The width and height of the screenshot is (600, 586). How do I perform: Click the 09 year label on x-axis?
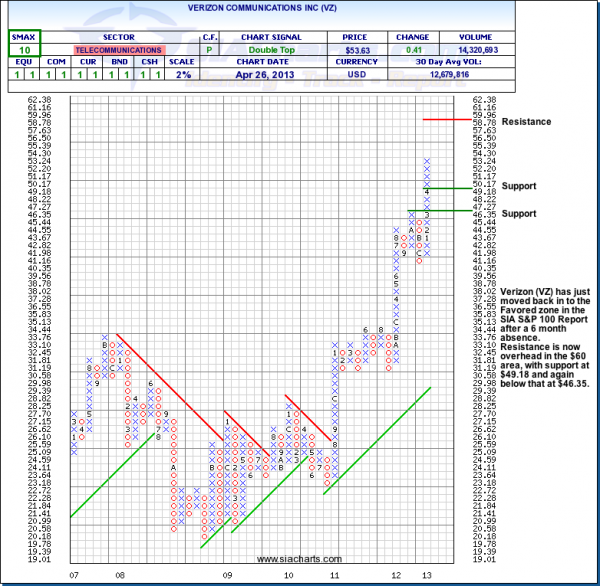point(228,575)
